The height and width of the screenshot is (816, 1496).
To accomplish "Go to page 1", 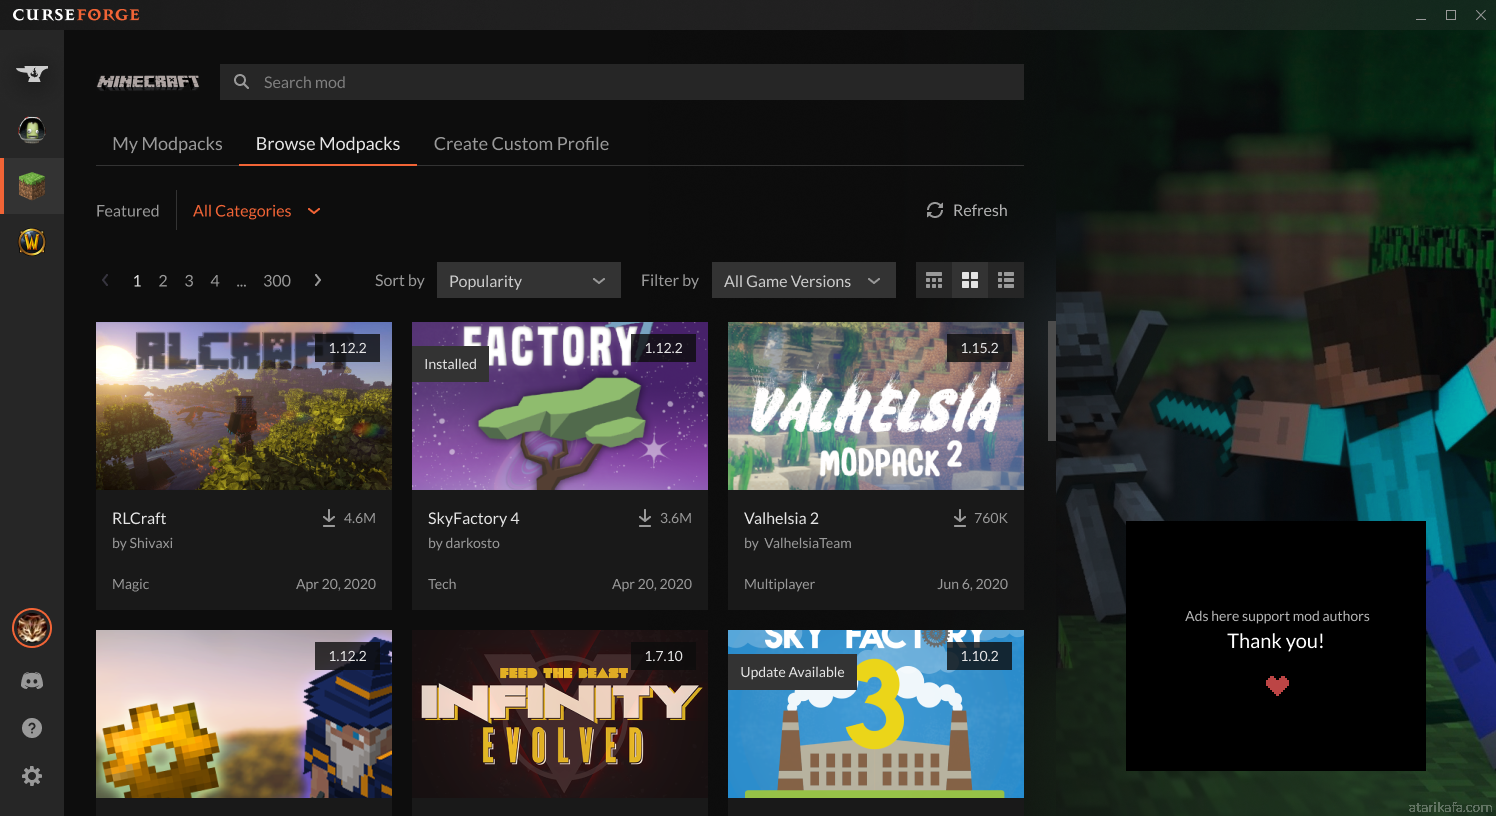I will tap(137, 281).
